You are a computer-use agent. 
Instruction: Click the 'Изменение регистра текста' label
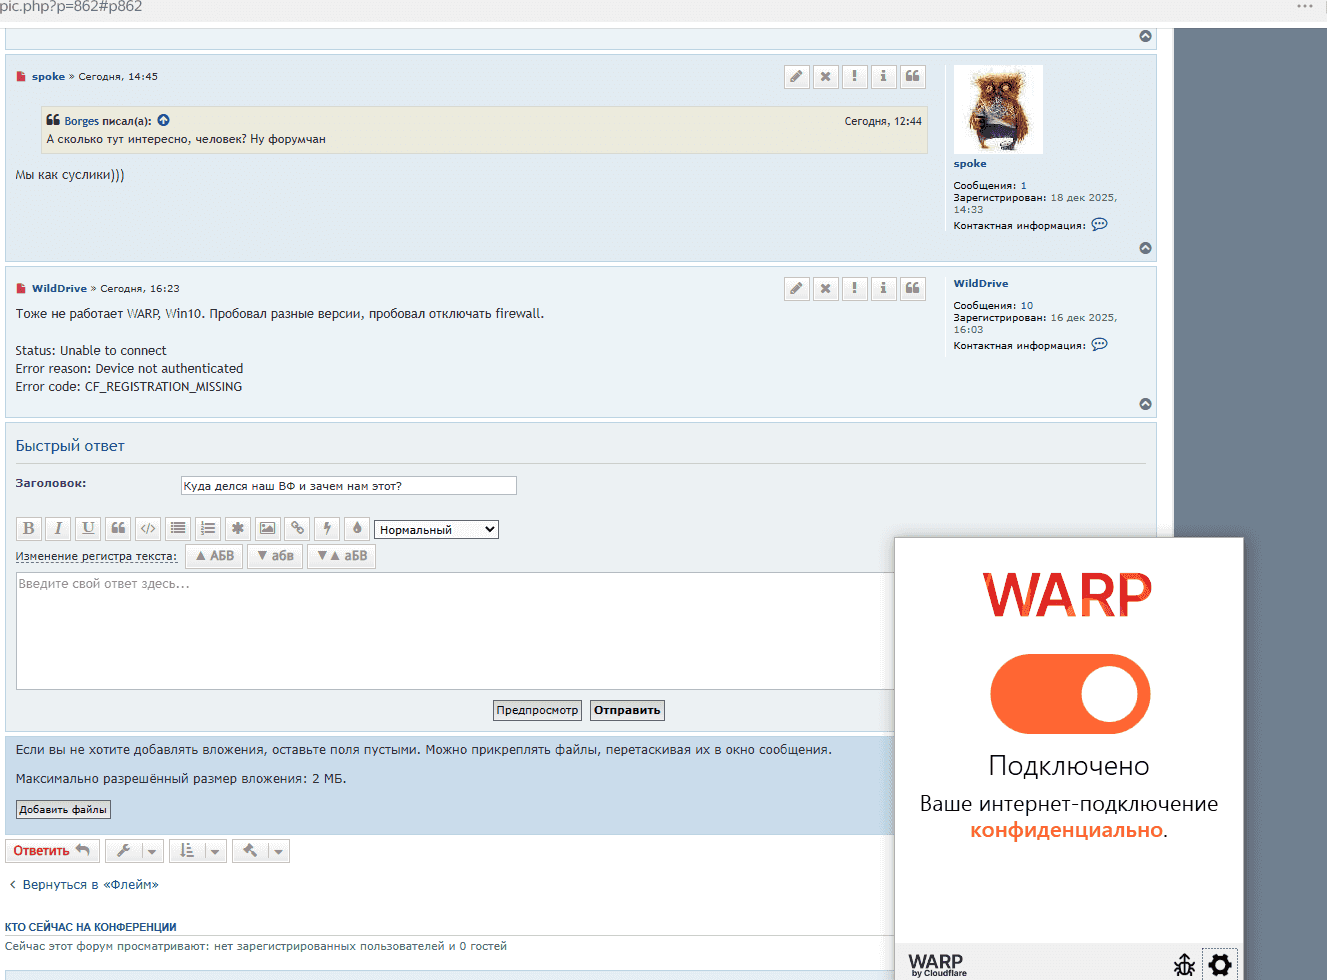click(96, 557)
